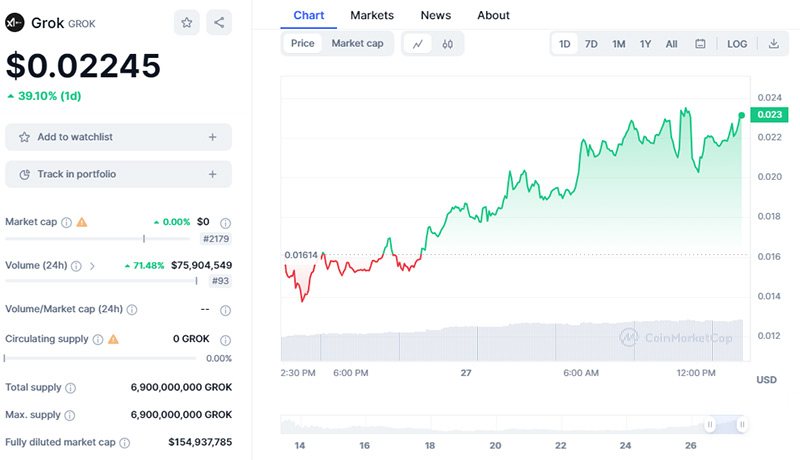This screenshot has width=800, height=460.
Task: Click the Market cap warning triangle icon
Action: point(82,222)
